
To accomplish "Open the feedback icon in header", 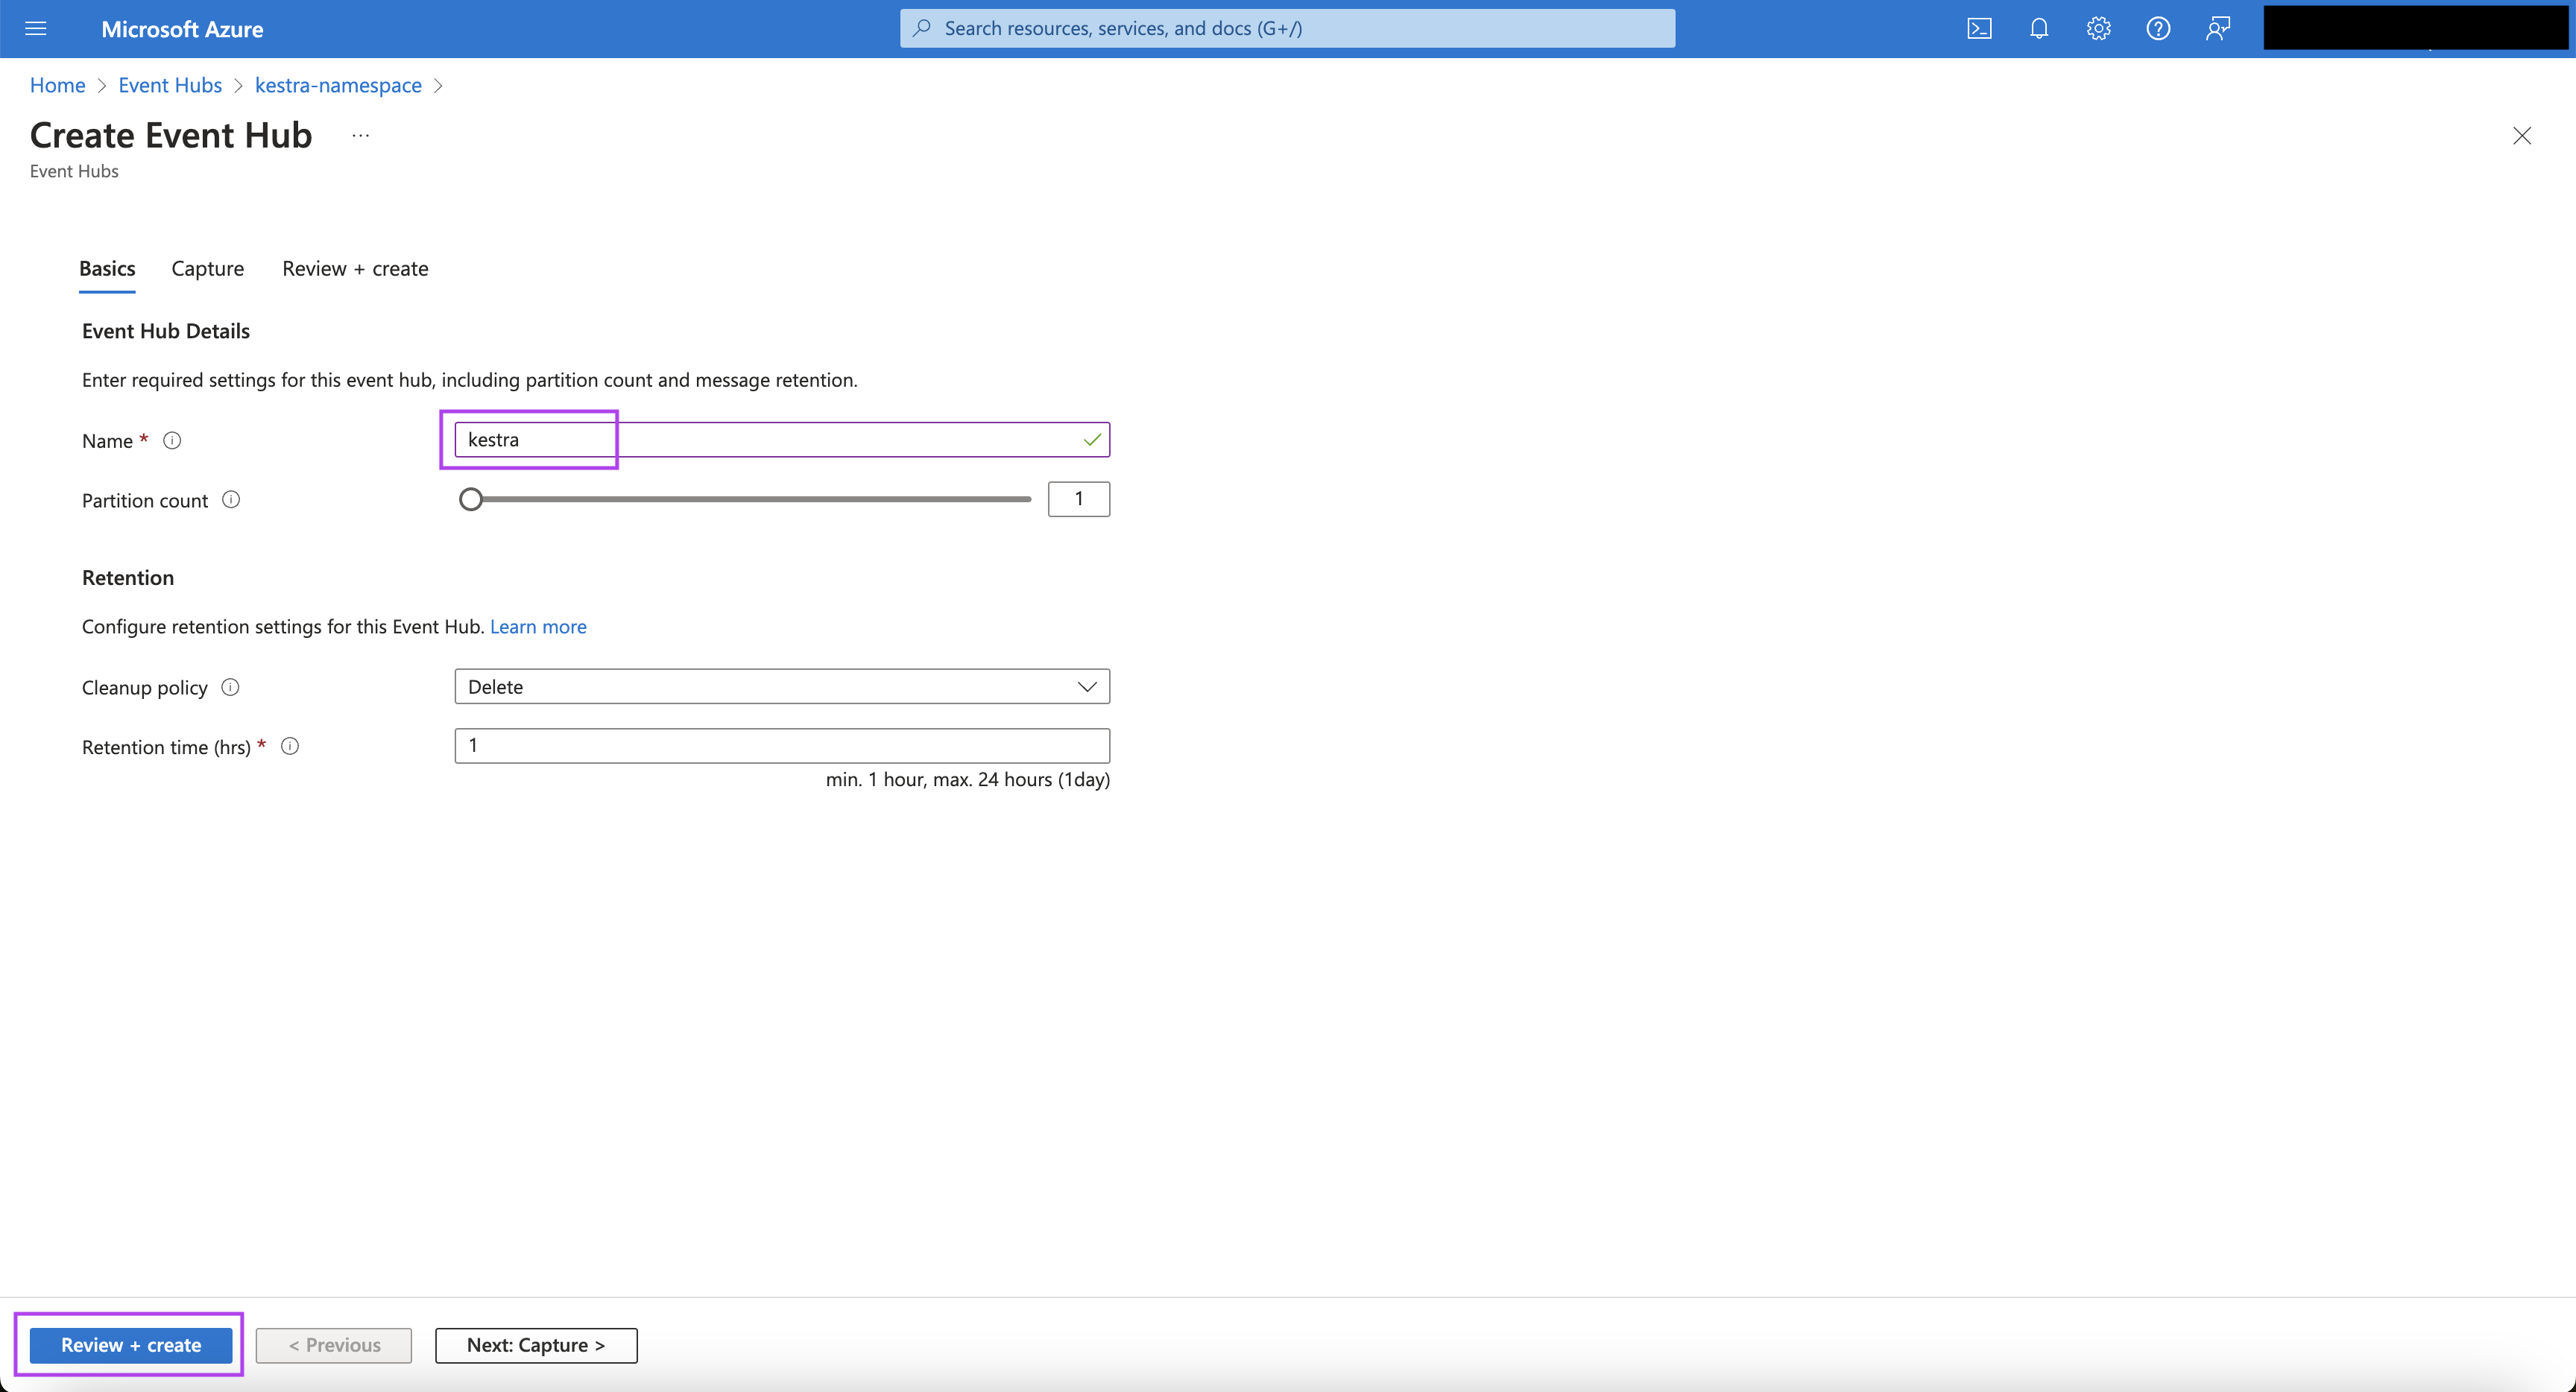I will click(2217, 29).
